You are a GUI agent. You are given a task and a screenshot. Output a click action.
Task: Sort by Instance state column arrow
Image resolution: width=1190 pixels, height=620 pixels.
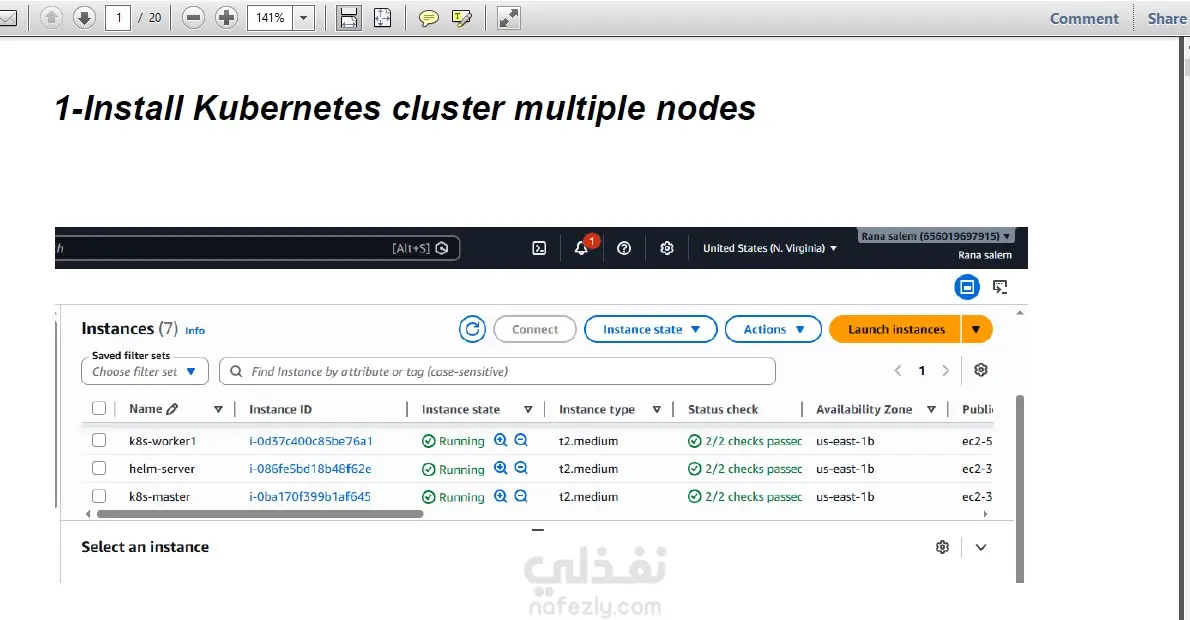[527, 409]
